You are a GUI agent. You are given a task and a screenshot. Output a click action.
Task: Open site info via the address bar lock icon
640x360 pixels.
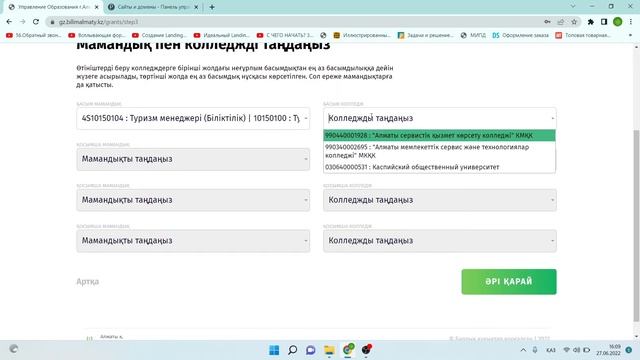coord(52,22)
